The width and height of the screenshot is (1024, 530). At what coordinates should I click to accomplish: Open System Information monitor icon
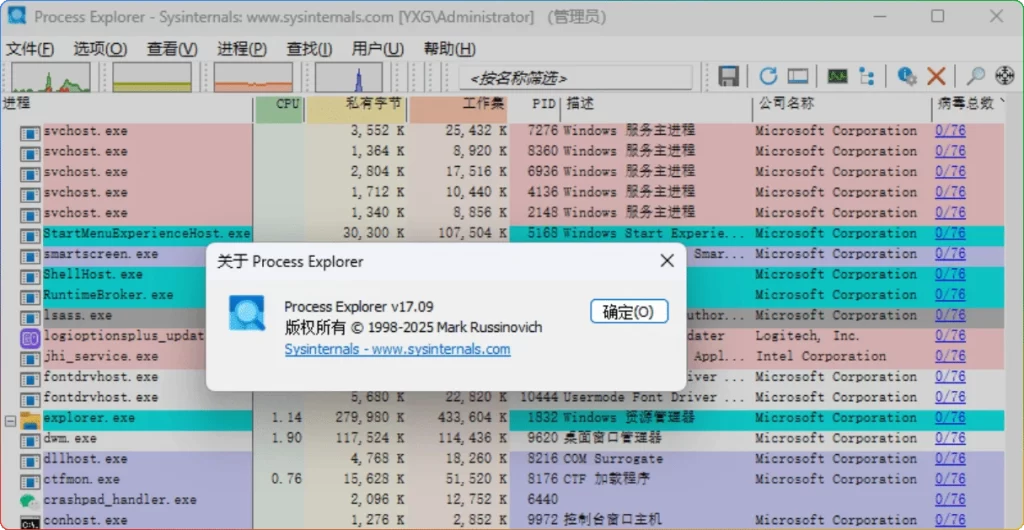837,77
